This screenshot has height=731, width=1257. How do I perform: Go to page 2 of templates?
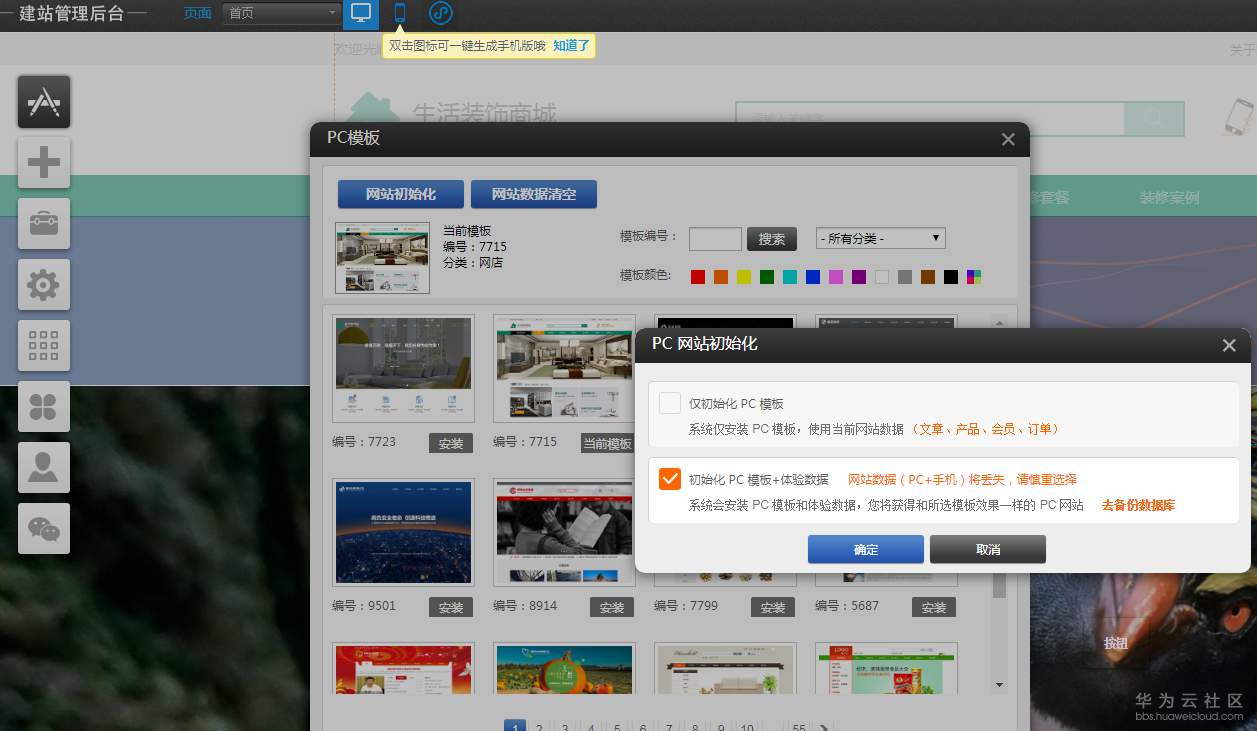click(539, 728)
